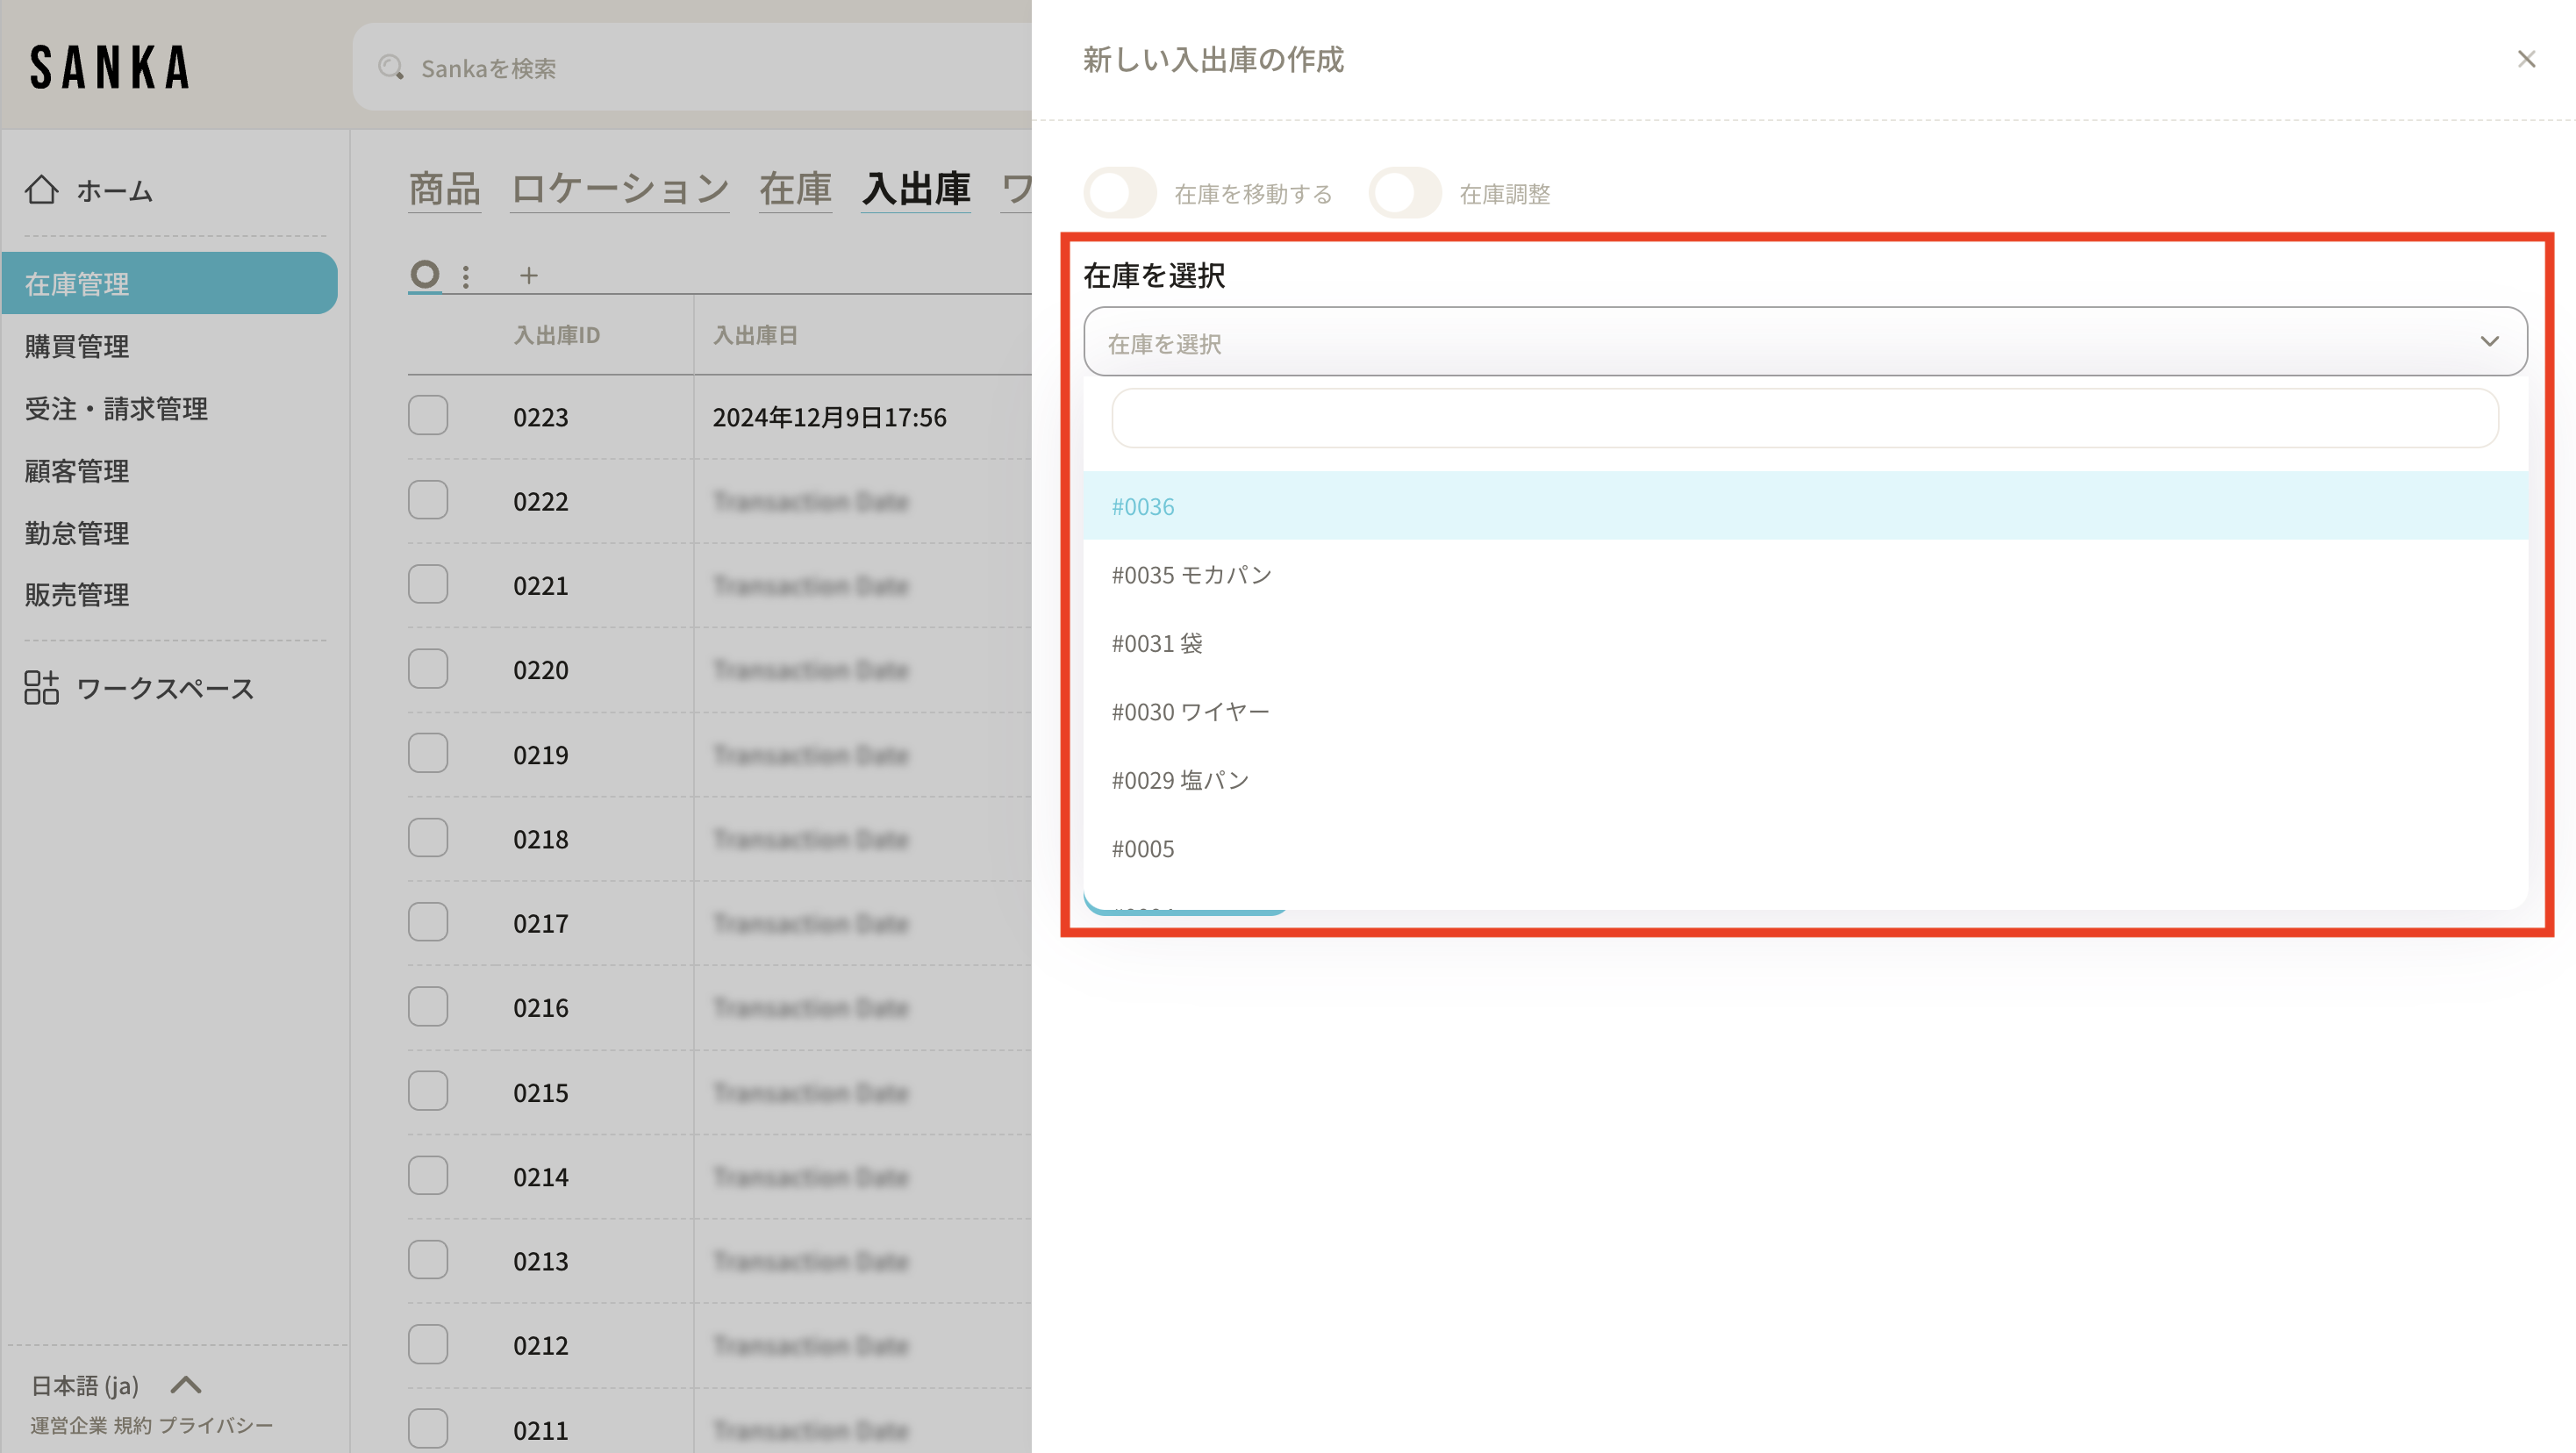The image size is (2576, 1453).
Task: Open 購買管理 in the sidebar
Action: (x=77, y=346)
